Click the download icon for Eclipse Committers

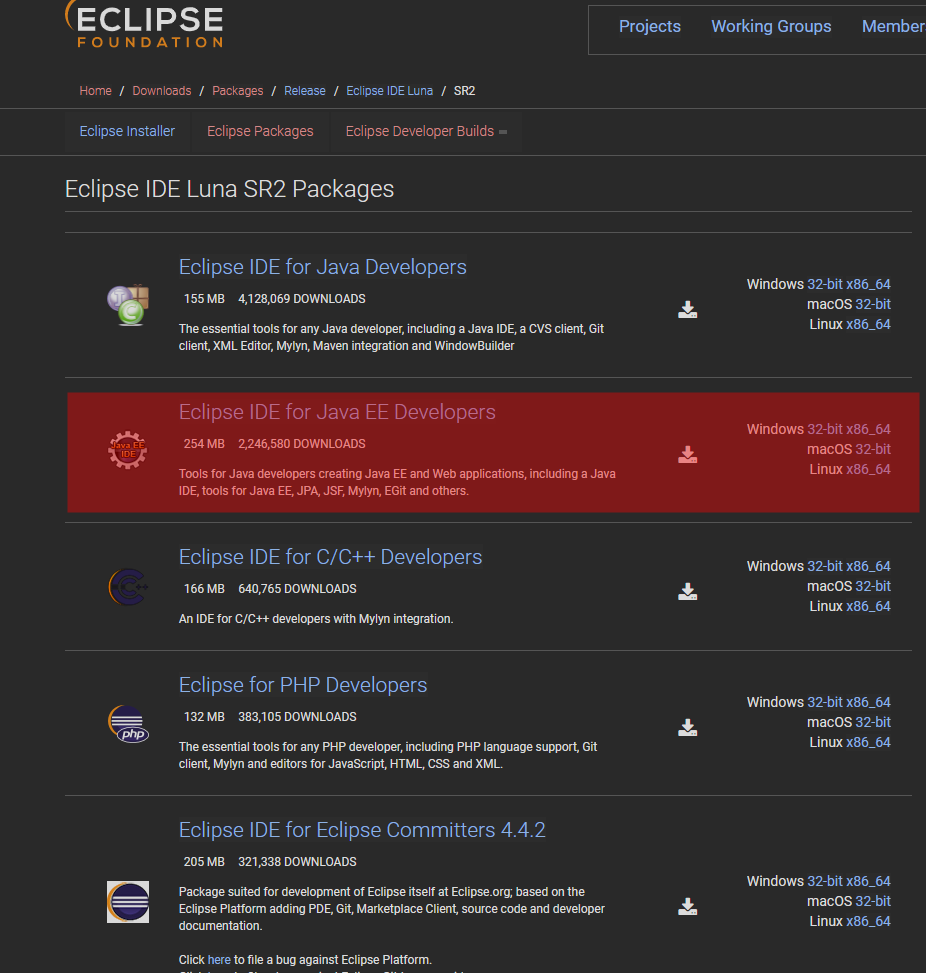[x=687, y=906]
